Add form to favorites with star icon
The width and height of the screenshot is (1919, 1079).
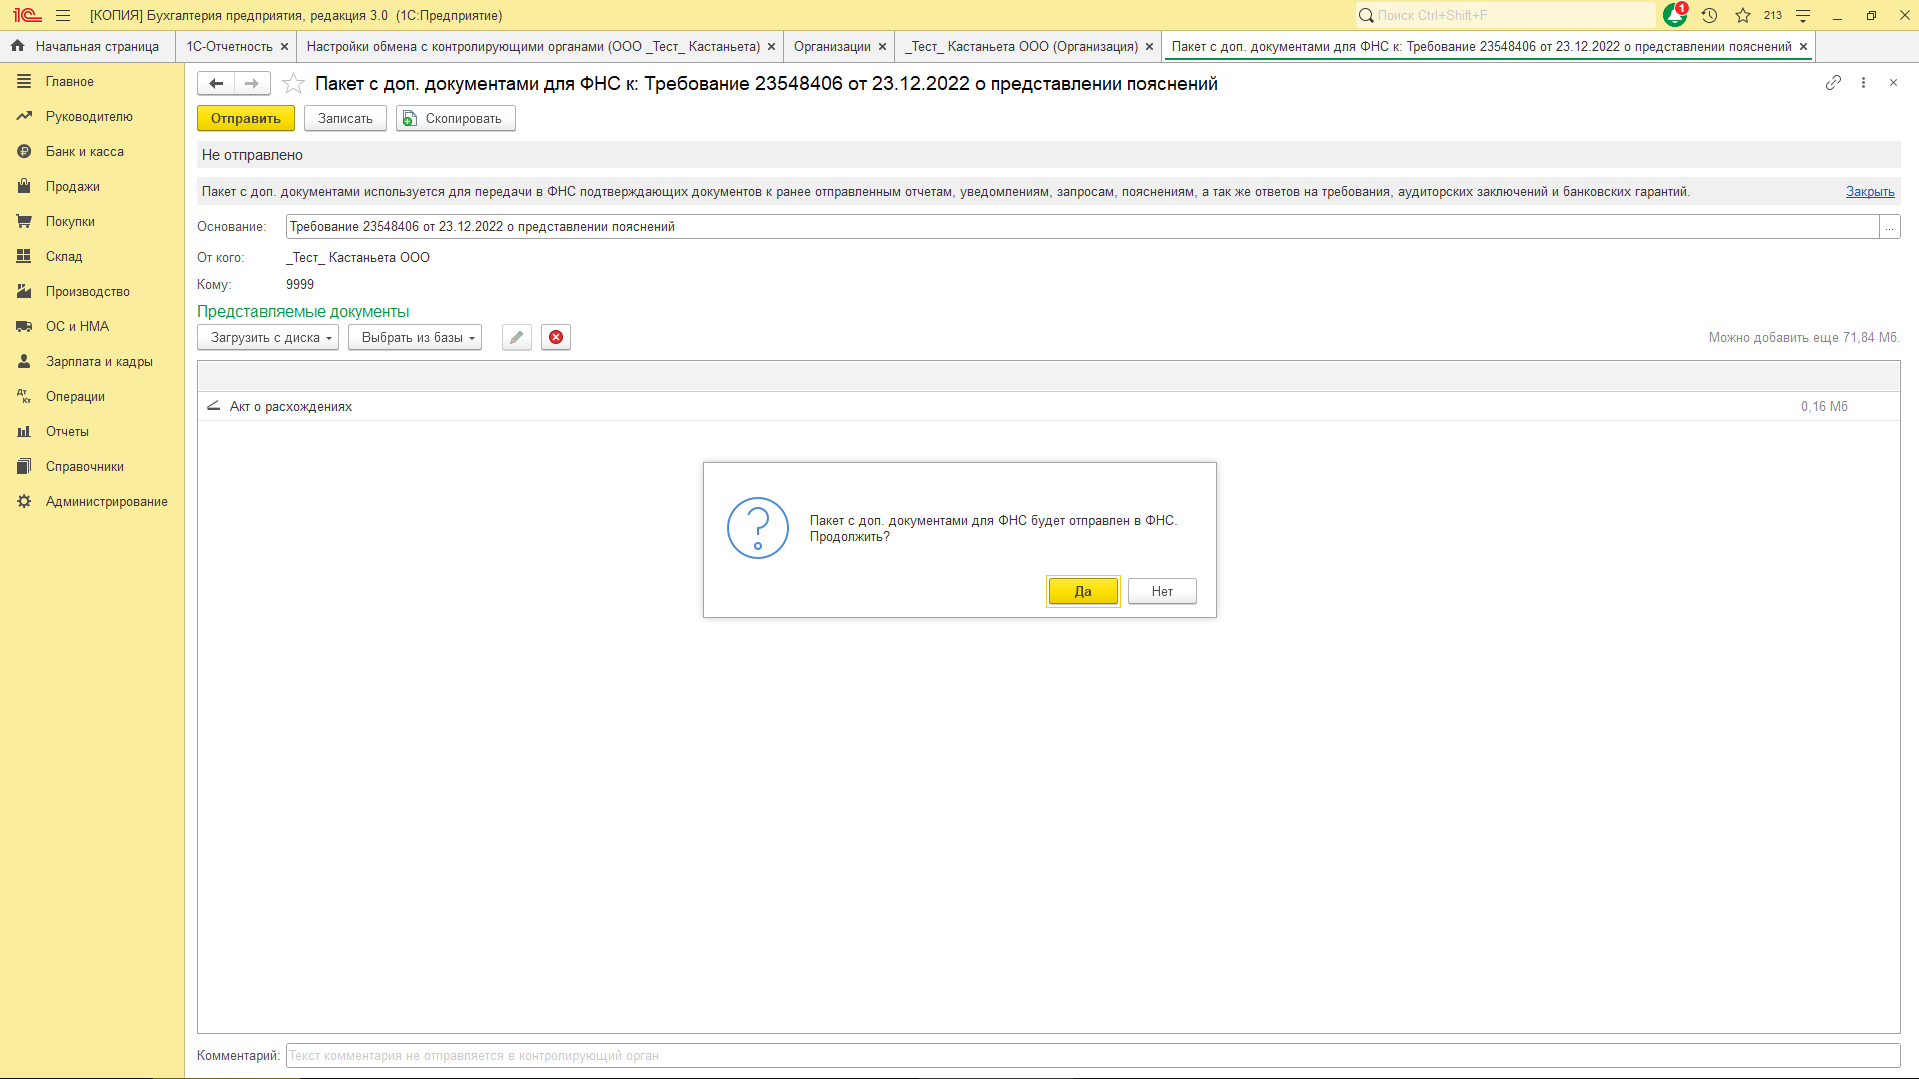pyautogui.click(x=293, y=84)
